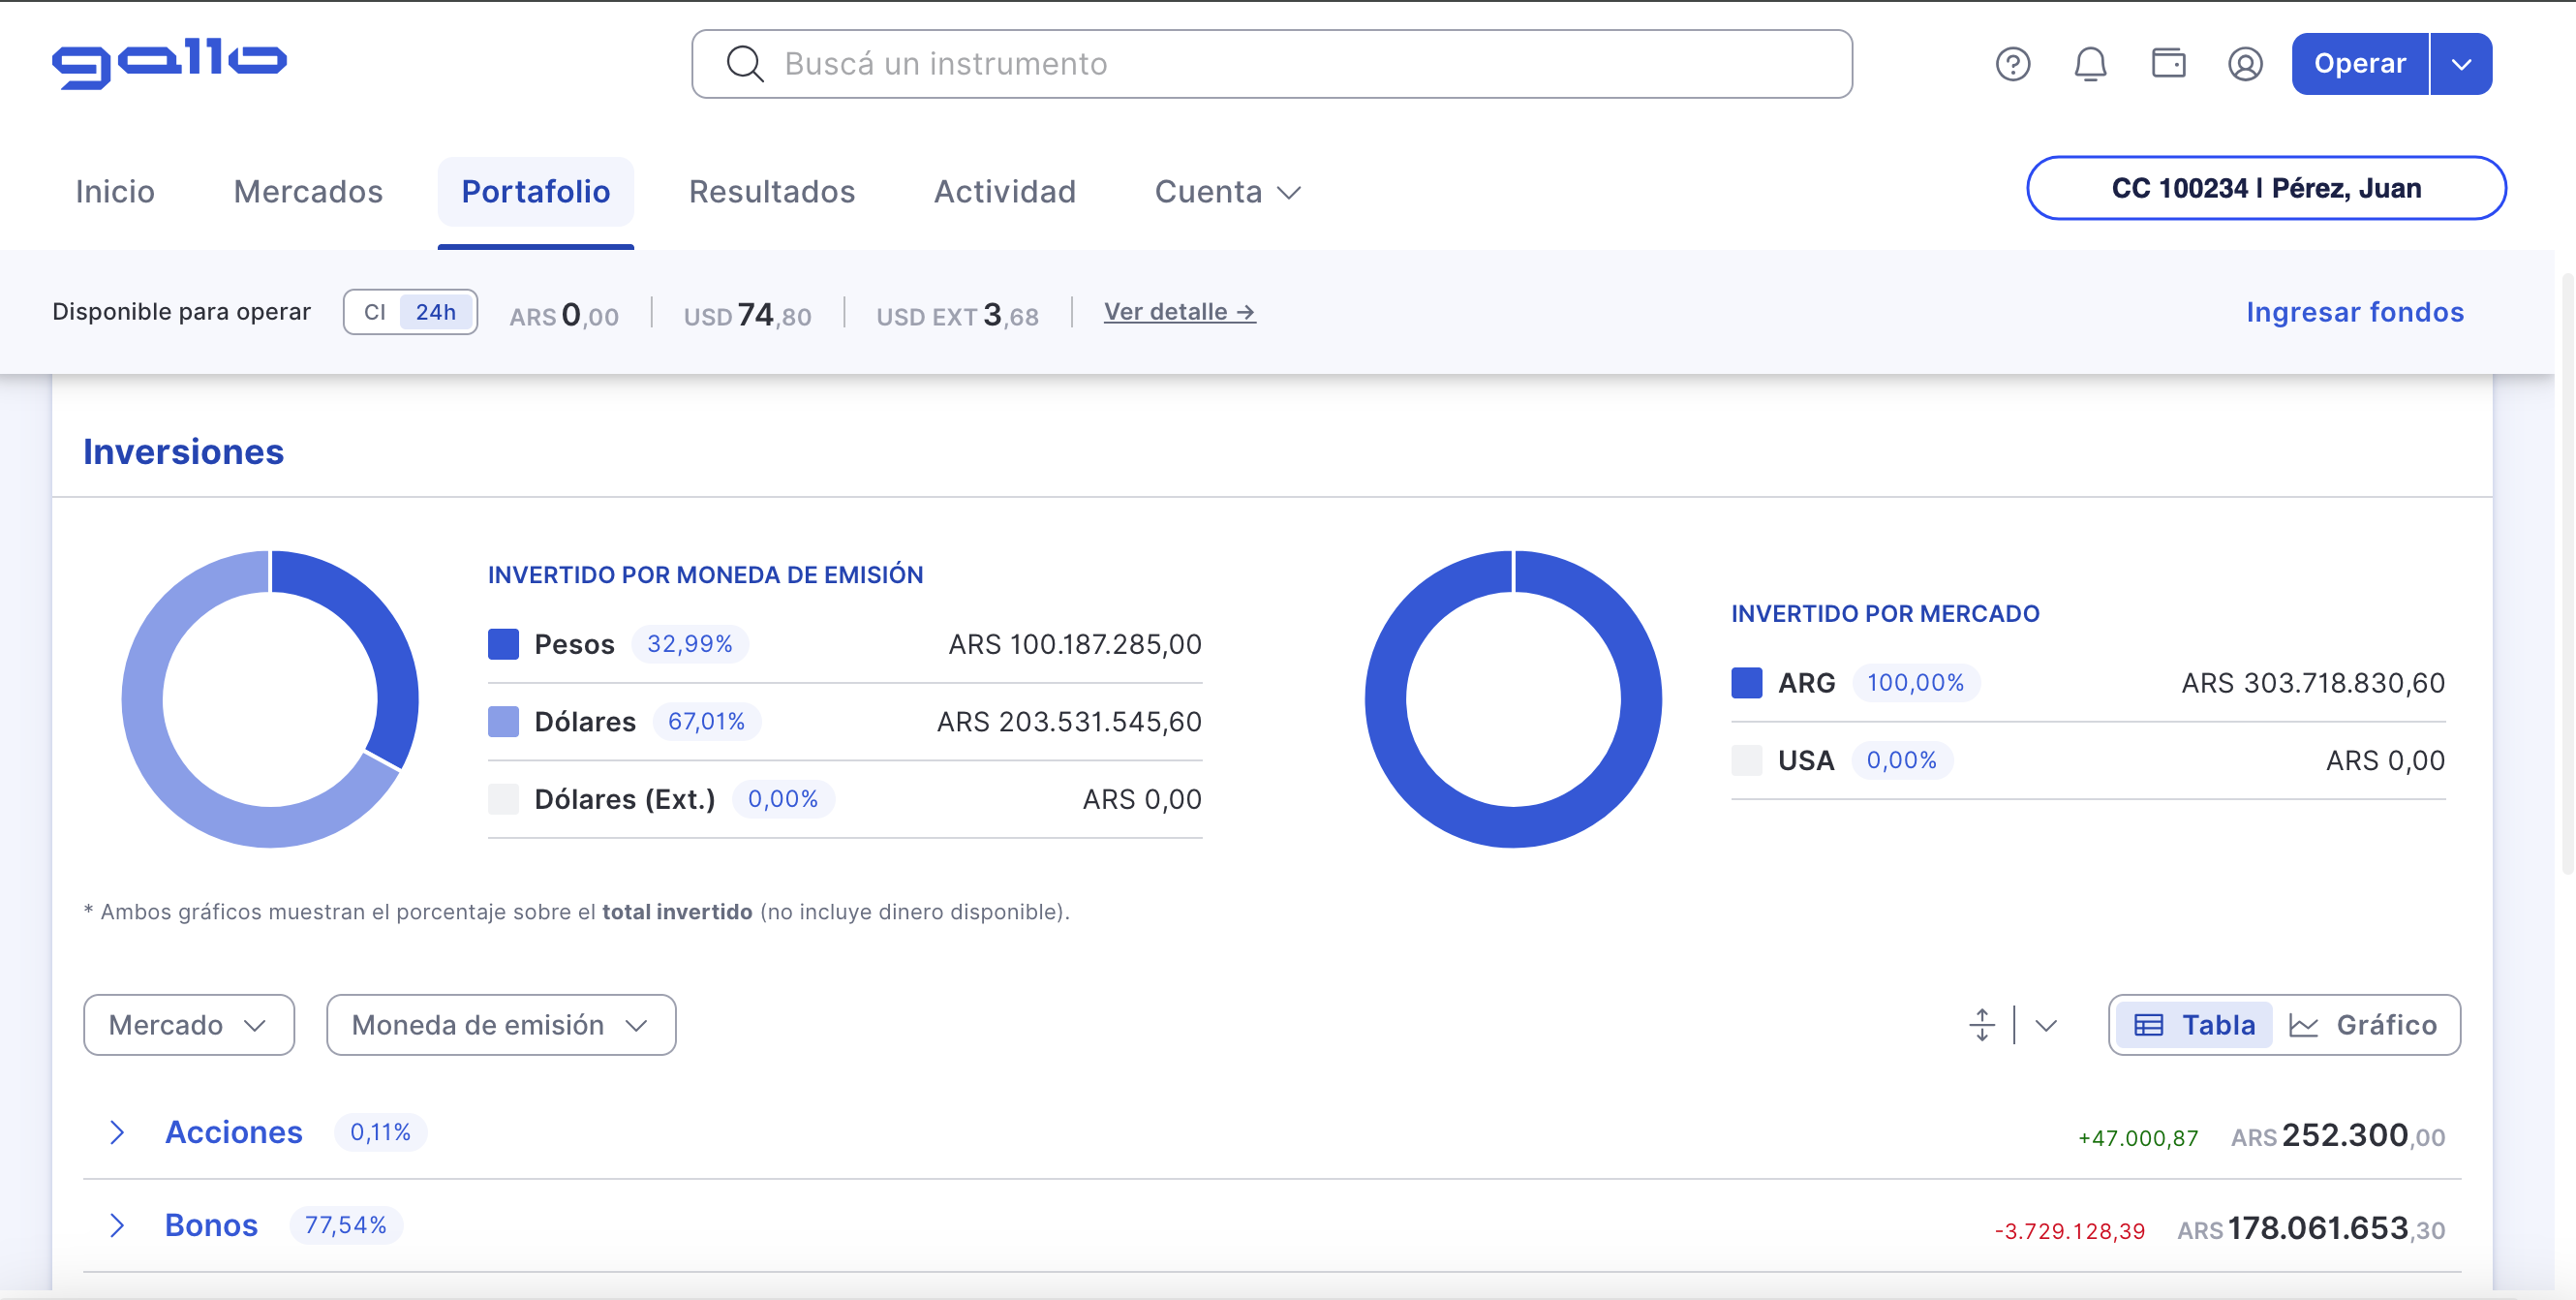Click the Ver detalle link
The width and height of the screenshot is (2576, 1300).
pos(1179,312)
